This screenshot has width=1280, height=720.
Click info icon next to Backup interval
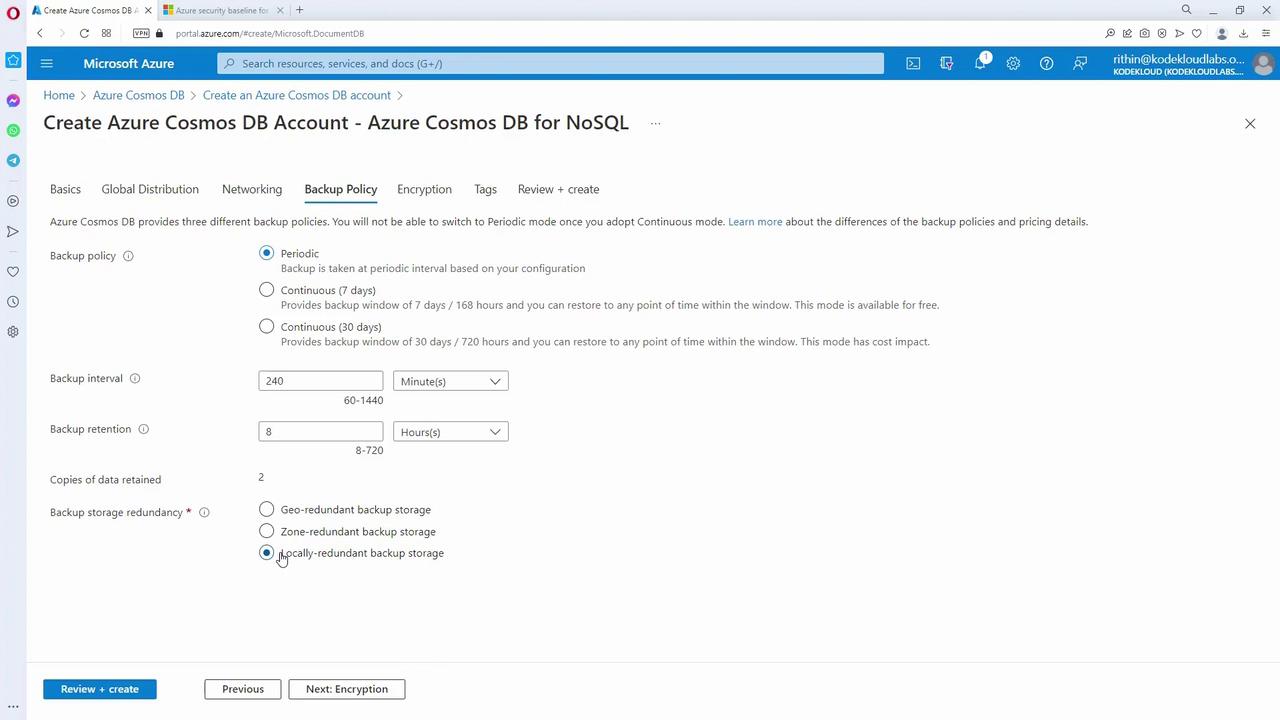pyautogui.click(x=135, y=379)
